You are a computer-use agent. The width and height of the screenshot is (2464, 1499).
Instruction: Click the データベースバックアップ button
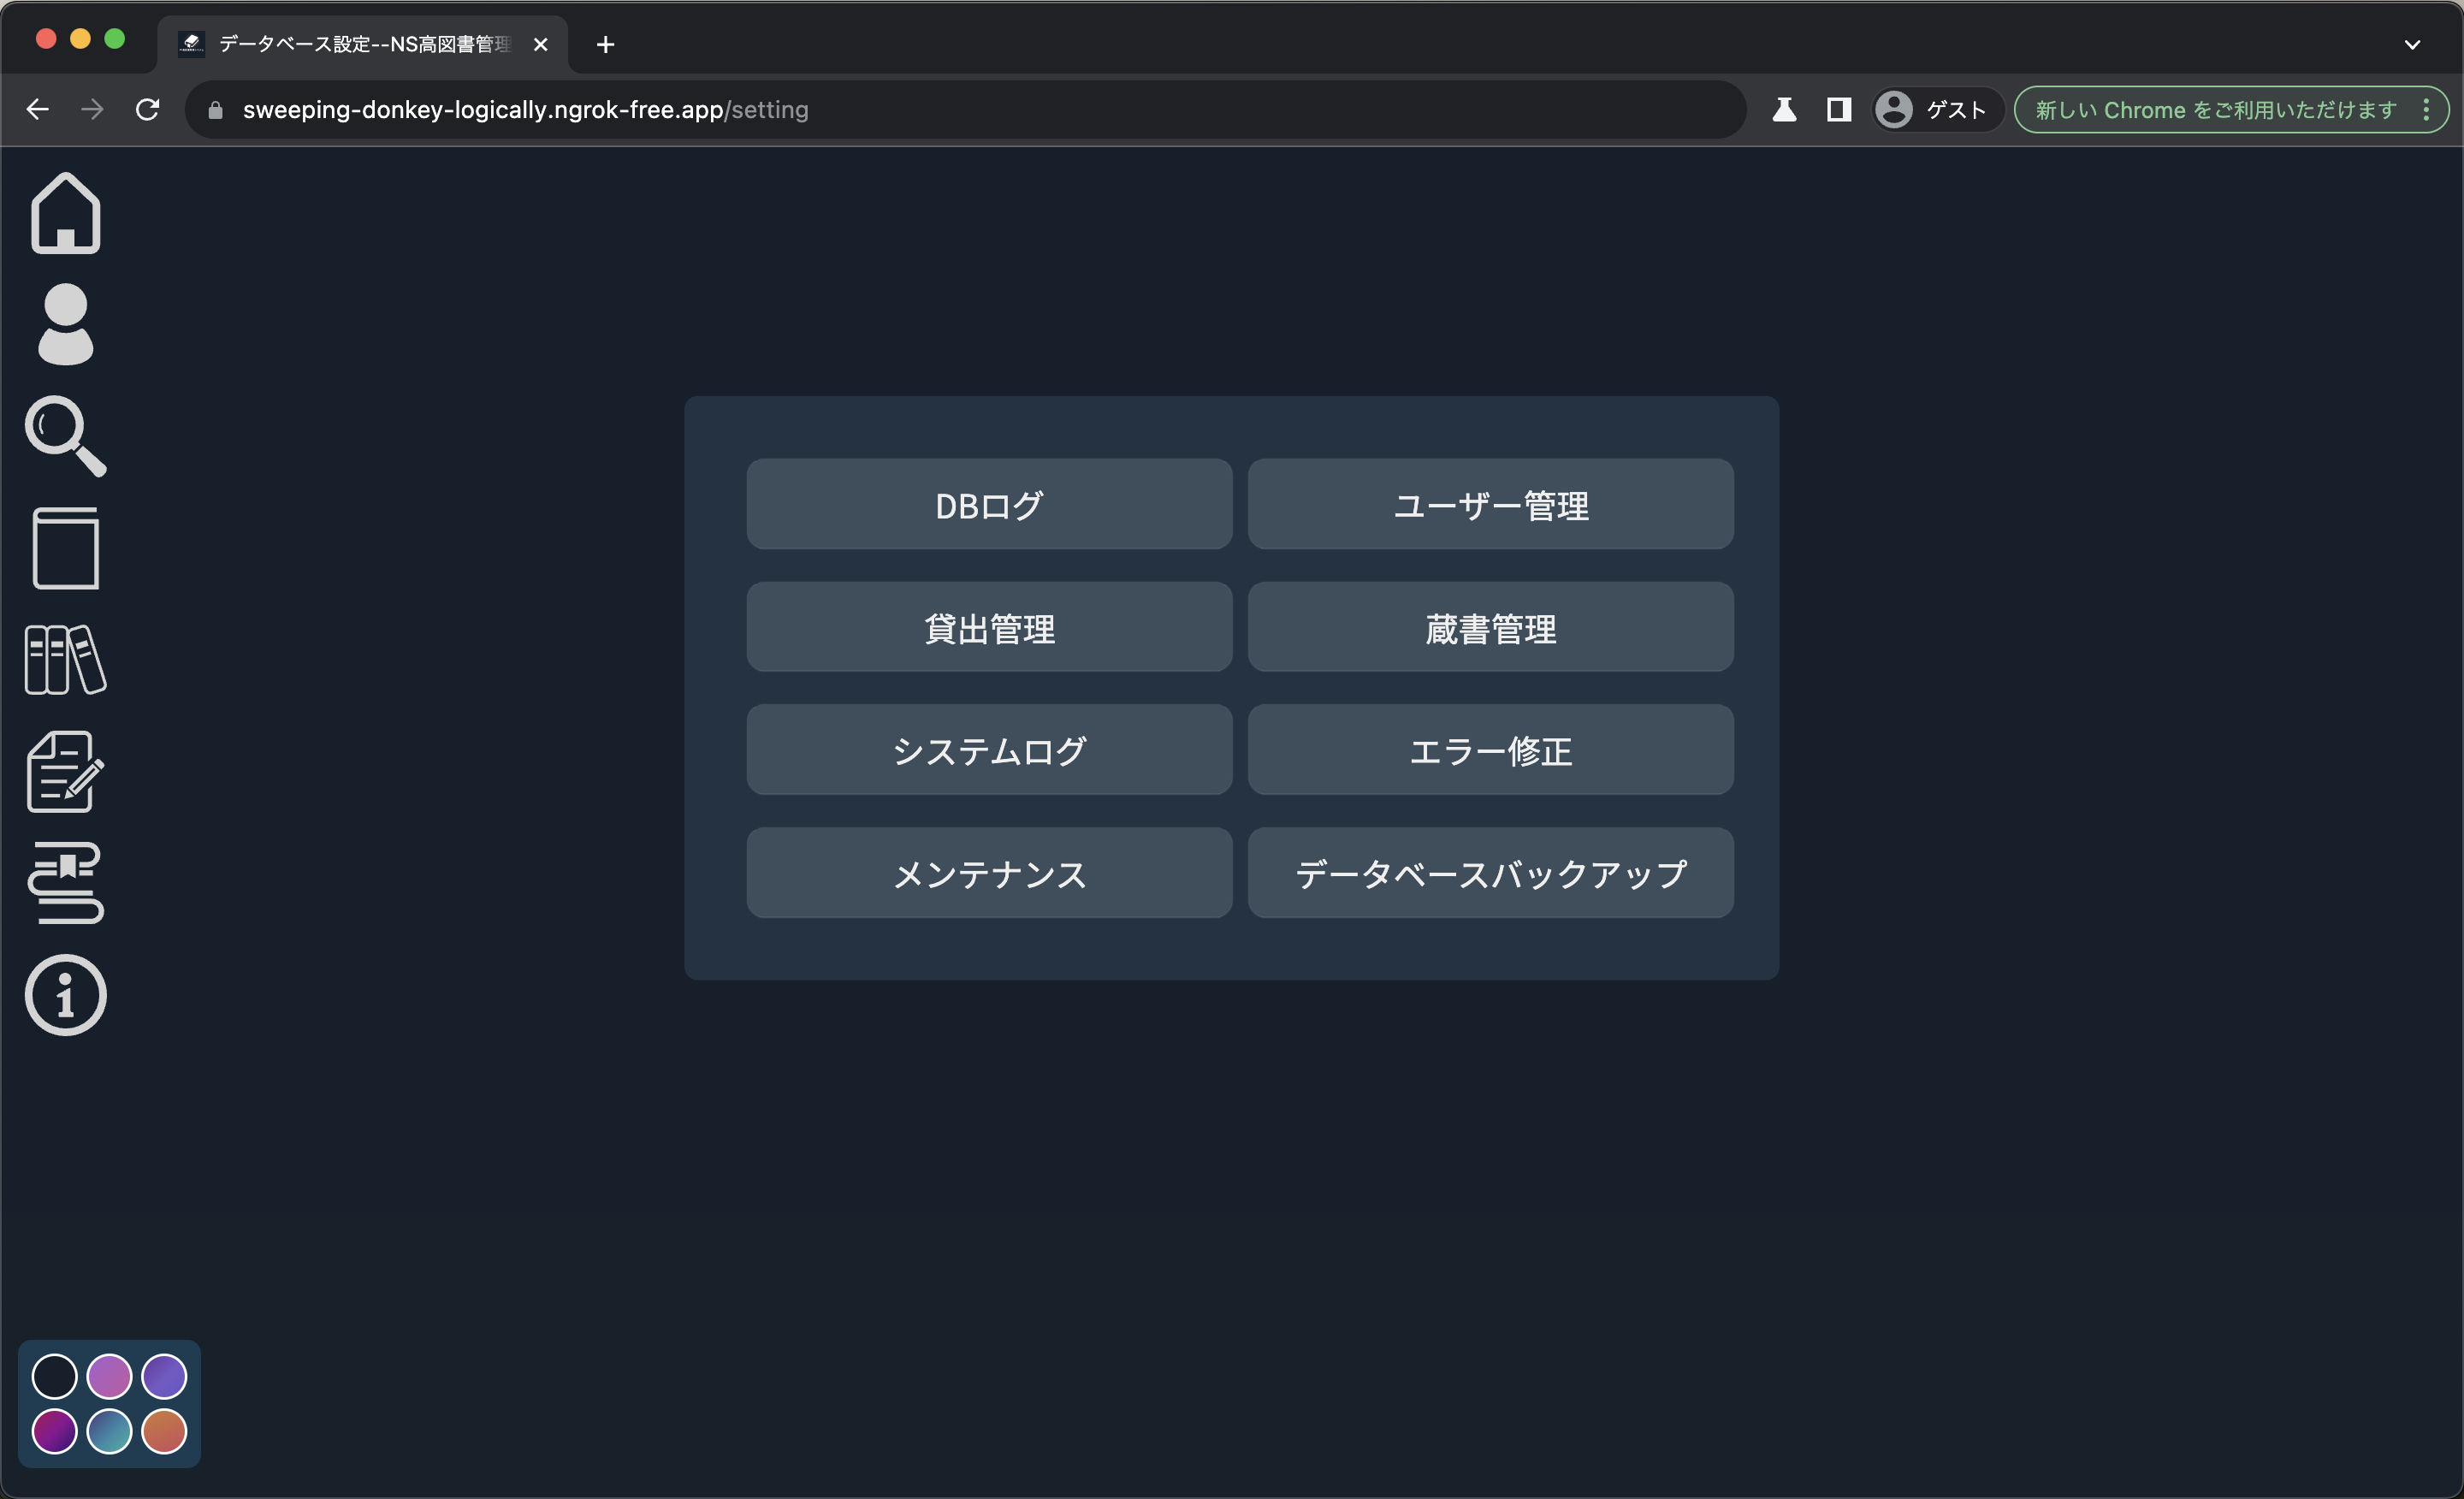click(1490, 873)
